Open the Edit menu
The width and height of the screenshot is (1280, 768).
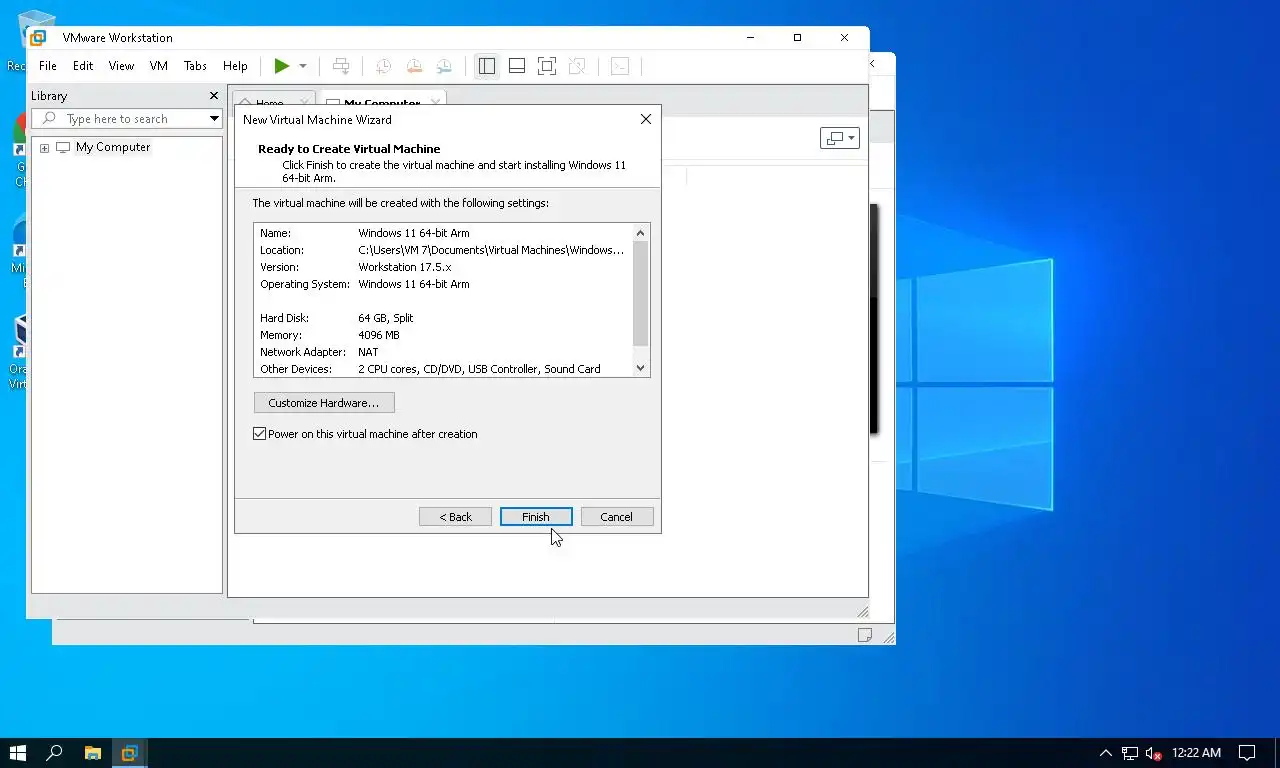pos(83,66)
